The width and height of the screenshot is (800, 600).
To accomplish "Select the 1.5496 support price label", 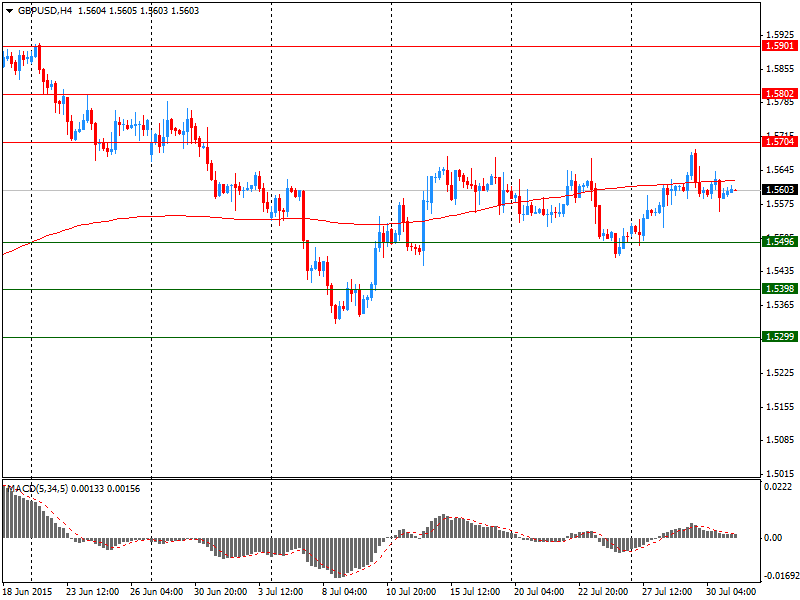I will (x=779, y=241).
